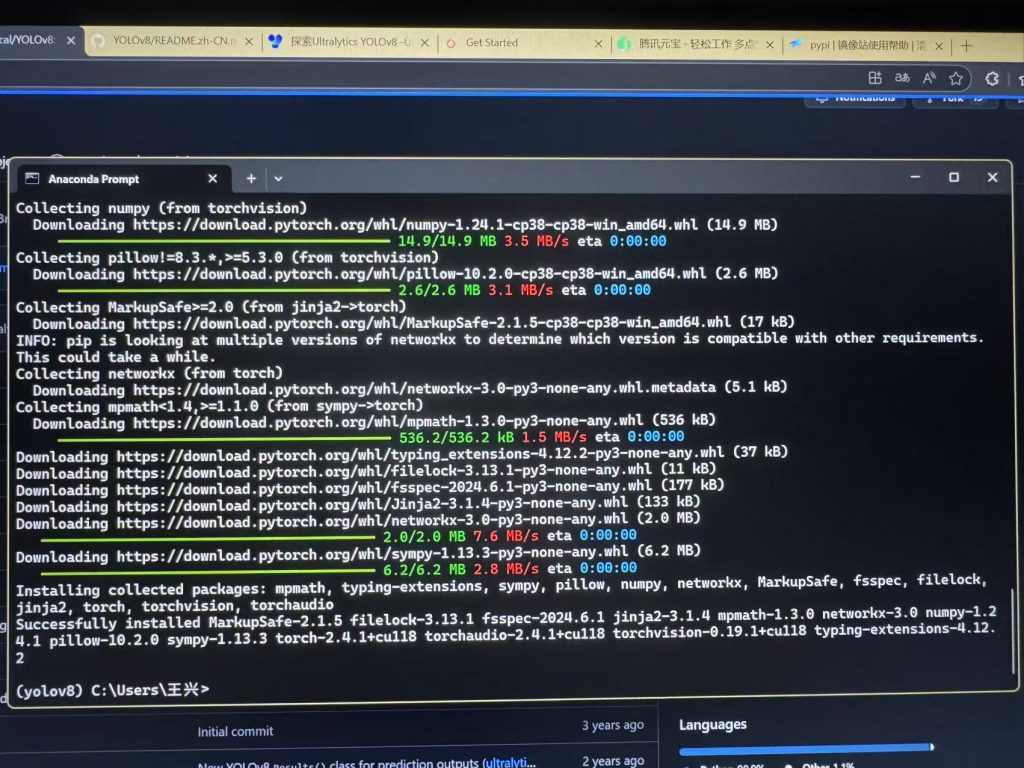Click the numpy-1.24.1 download URL line
Viewport: 1024px width, 768px height.
[405, 225]
